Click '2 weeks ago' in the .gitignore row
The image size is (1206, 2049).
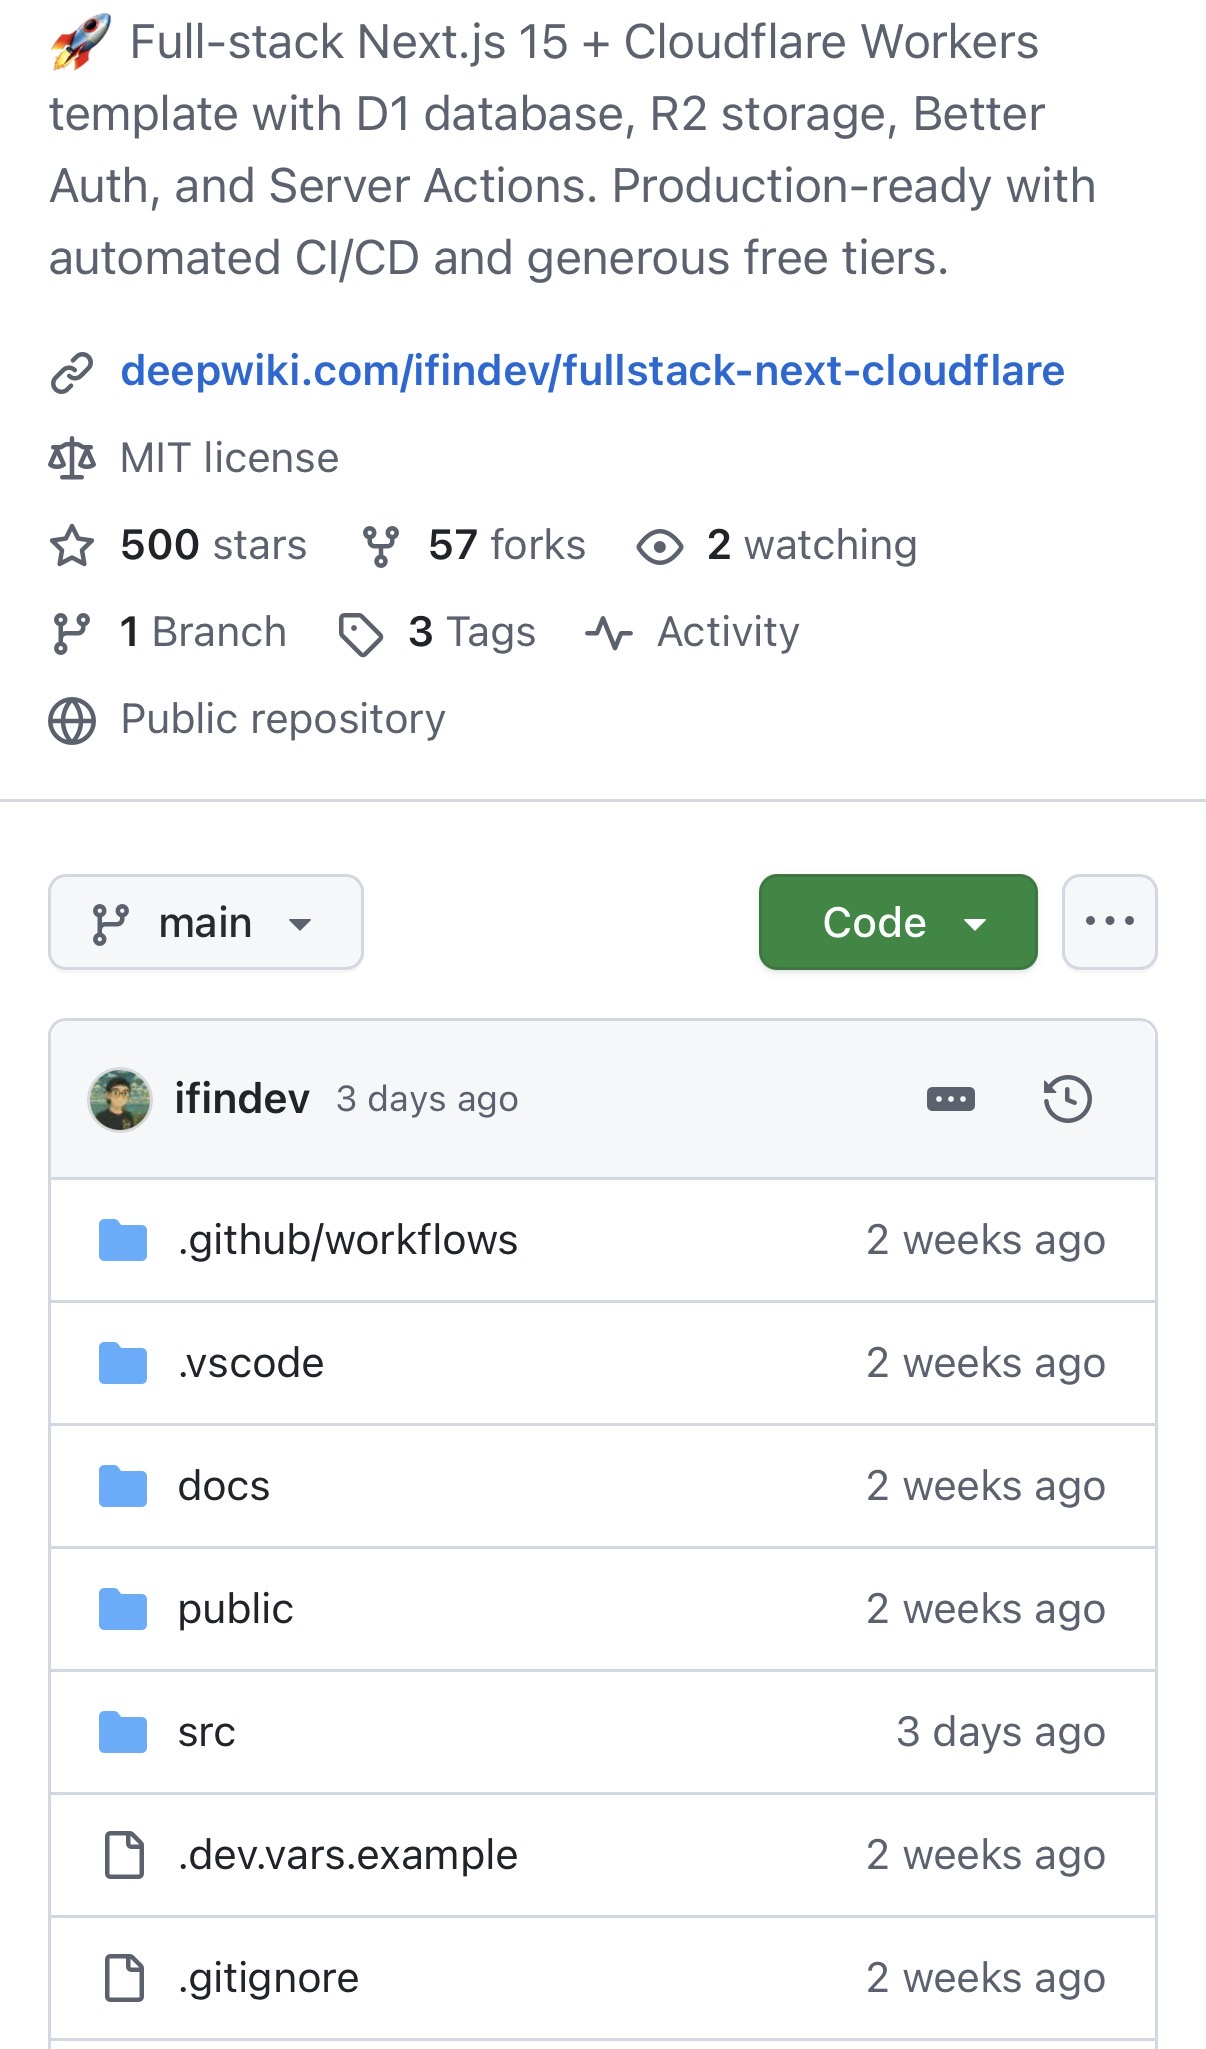(986, 1978)
